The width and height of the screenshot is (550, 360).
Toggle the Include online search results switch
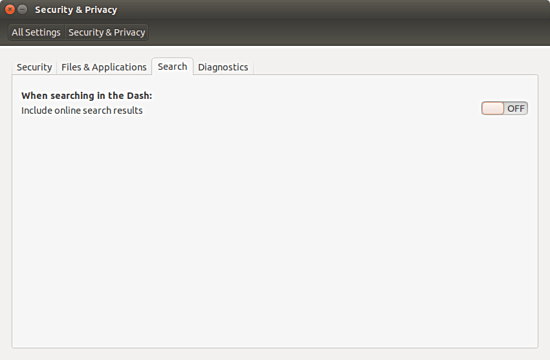click(504, 108)
